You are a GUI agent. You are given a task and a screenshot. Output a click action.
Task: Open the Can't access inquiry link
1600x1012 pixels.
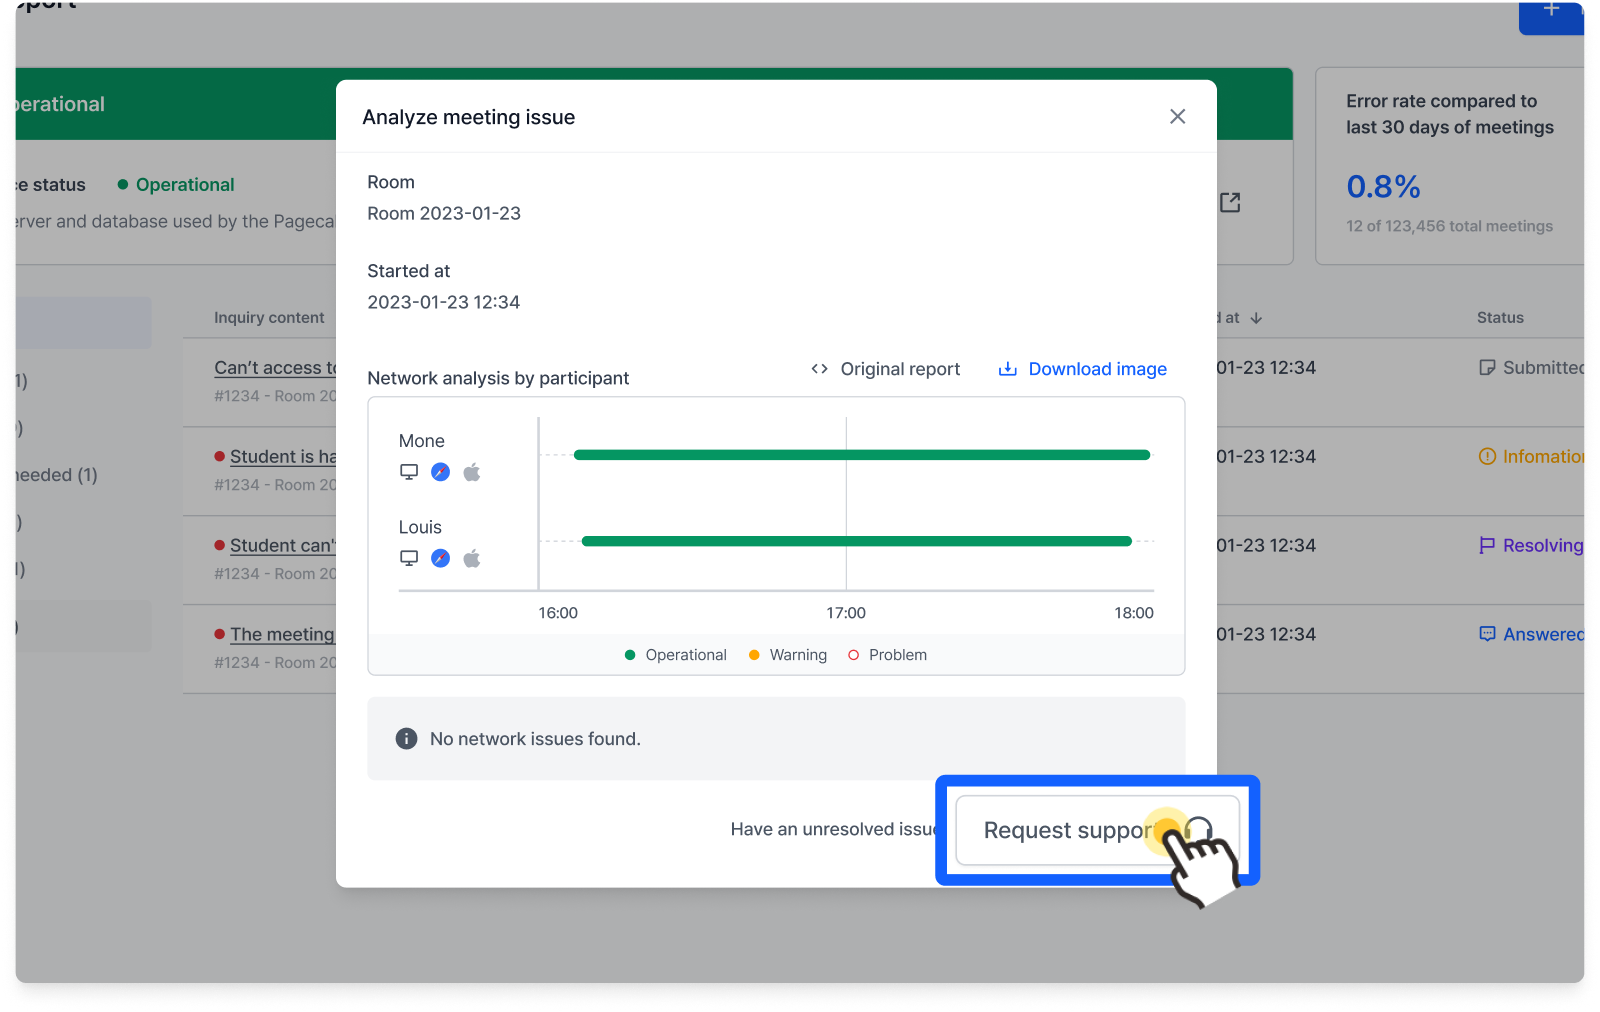276,368
